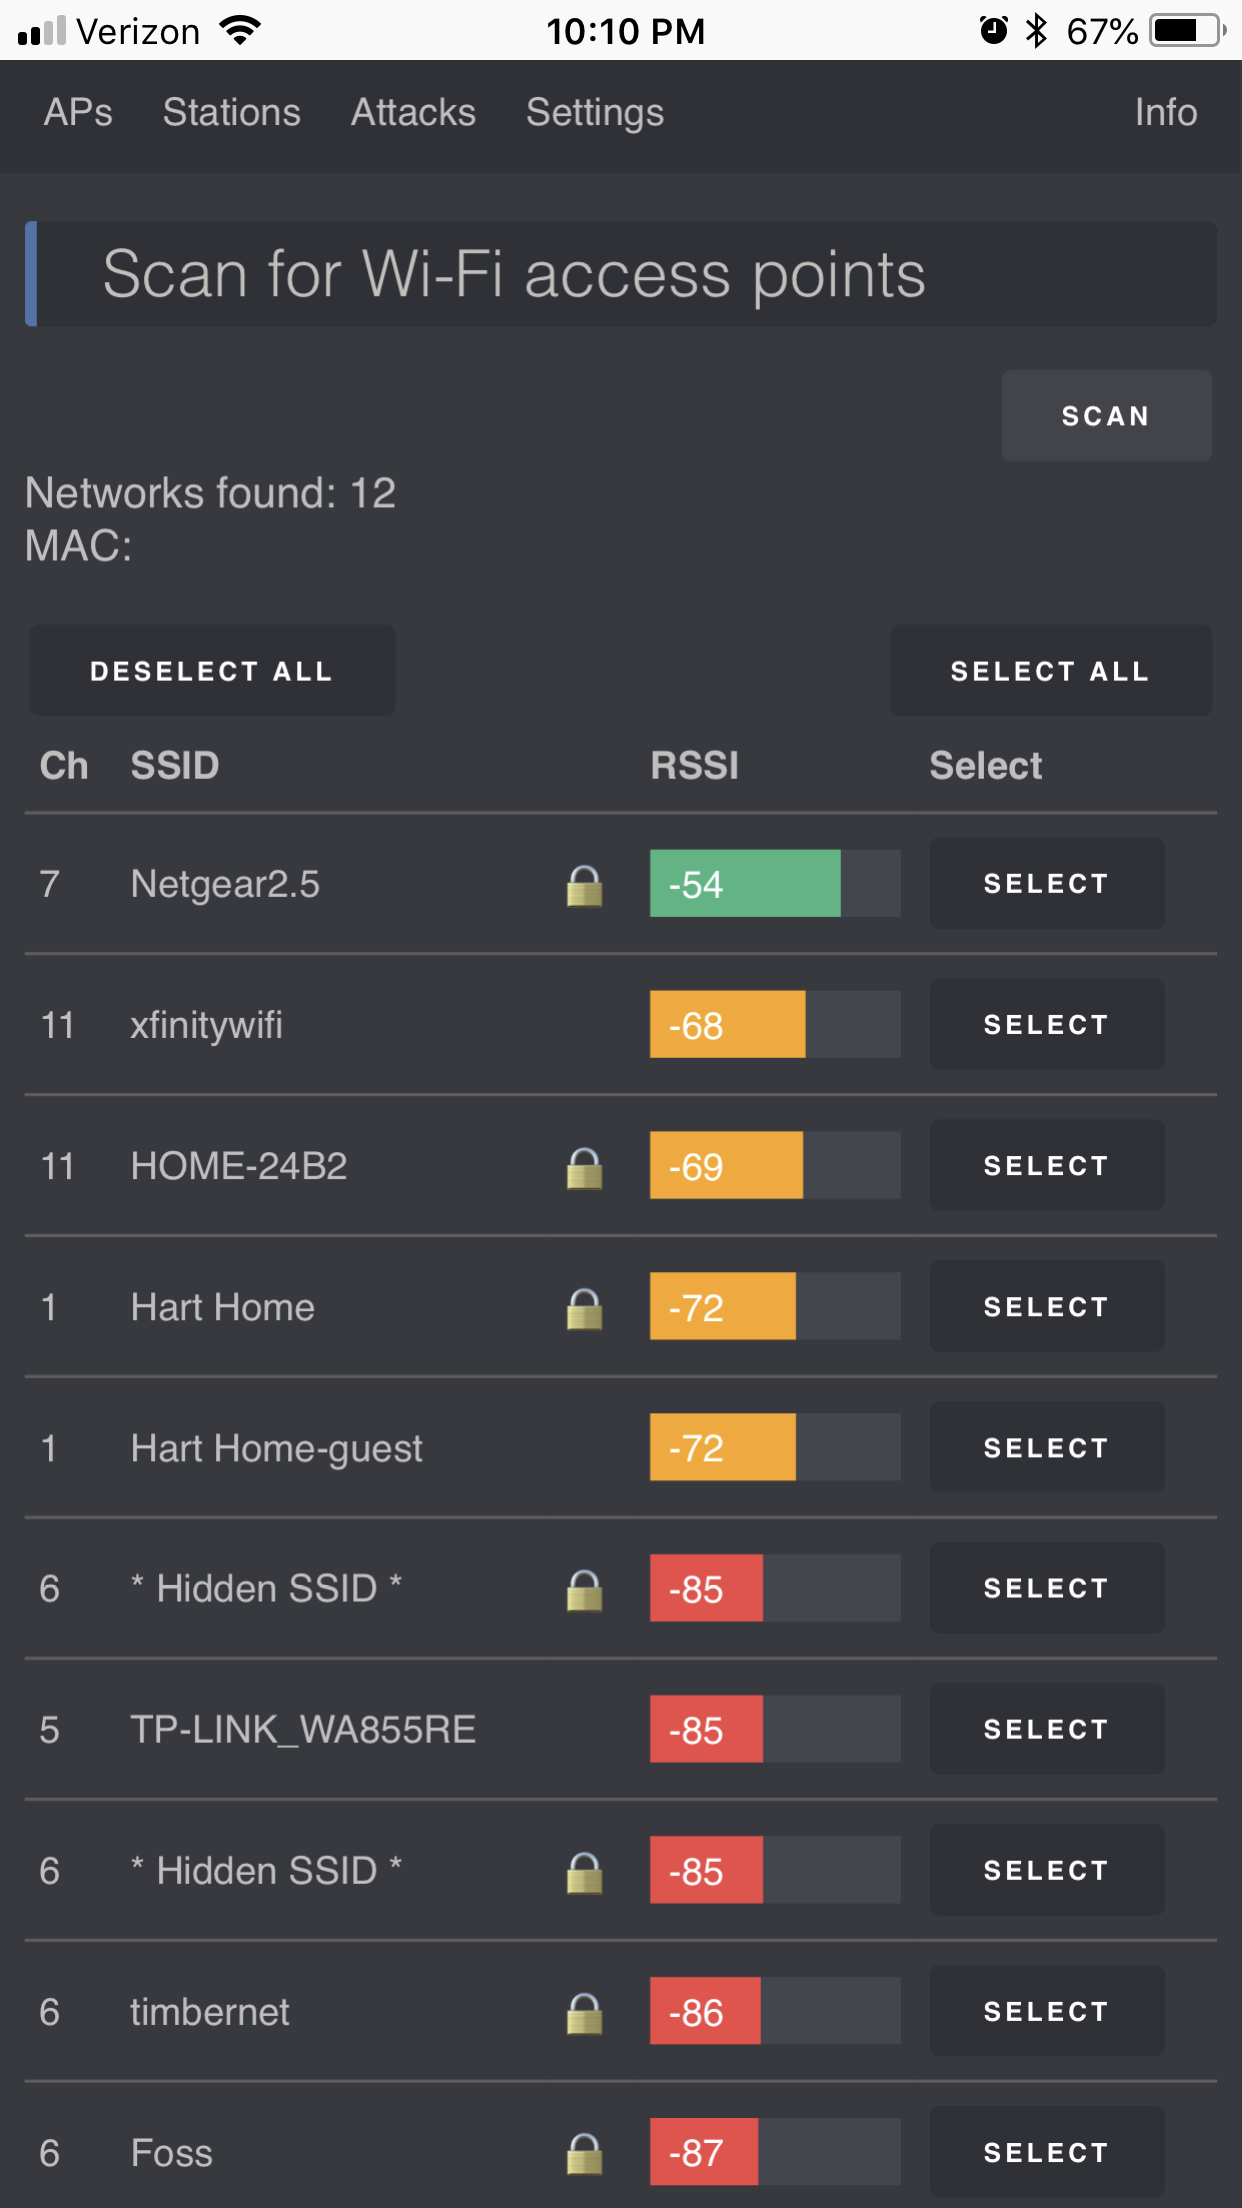
Task: Click the Hart Home-guest network name
Action: pos(277,1449)
